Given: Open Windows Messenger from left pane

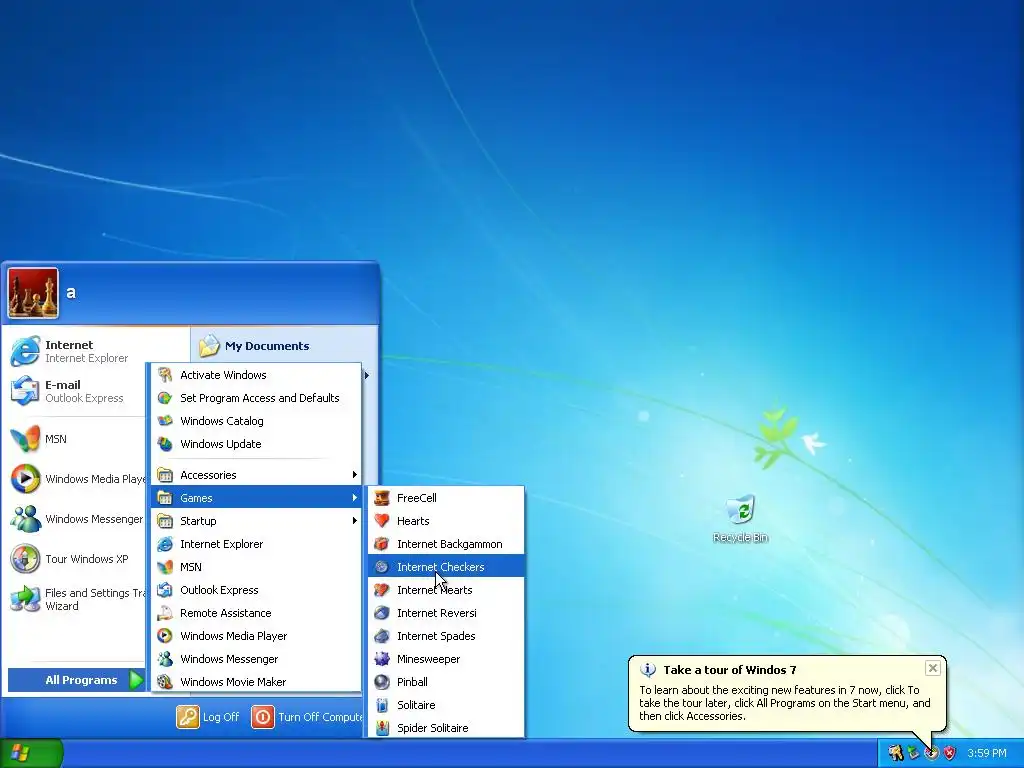Looking at the screenshot, I should (76, 519).
